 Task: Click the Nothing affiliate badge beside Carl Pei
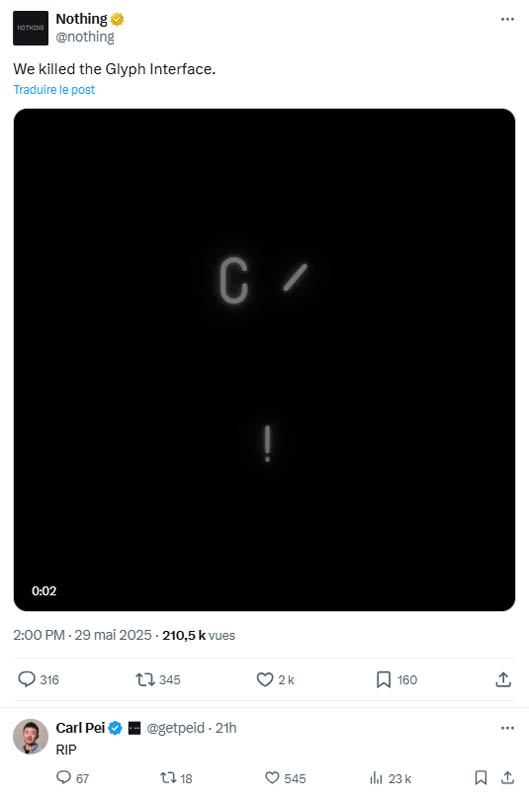(134, 728)
